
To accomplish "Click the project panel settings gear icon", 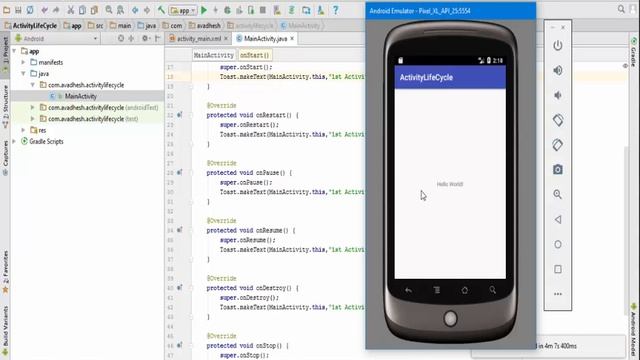I will tap(145, 38).
